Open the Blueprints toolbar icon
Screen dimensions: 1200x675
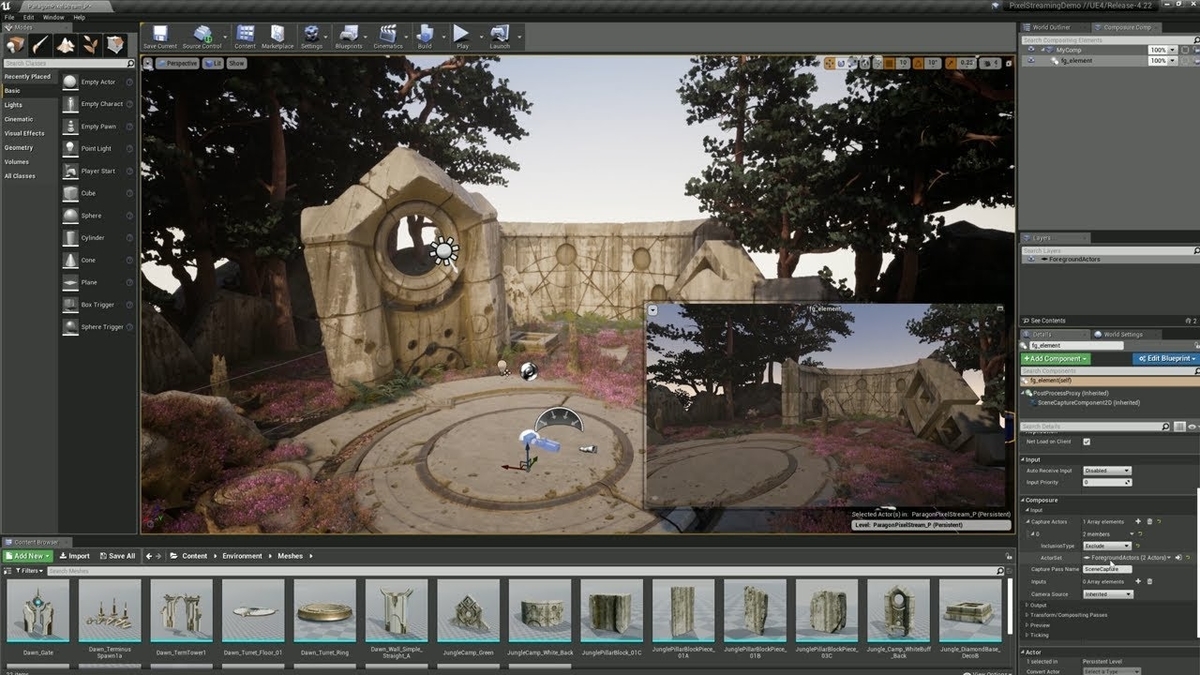(349, 37)
